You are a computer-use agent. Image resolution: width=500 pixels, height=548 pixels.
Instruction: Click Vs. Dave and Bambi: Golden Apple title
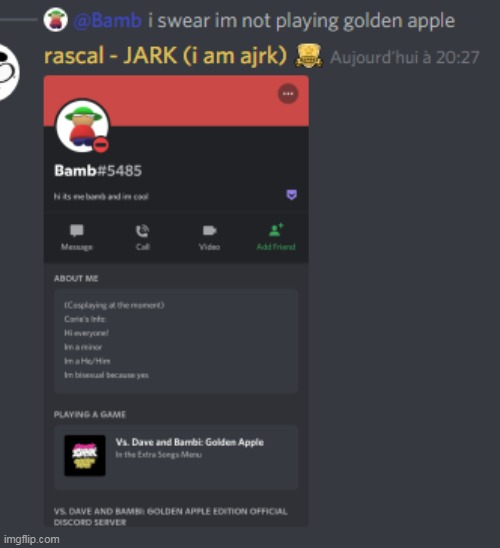pos(190,442)
